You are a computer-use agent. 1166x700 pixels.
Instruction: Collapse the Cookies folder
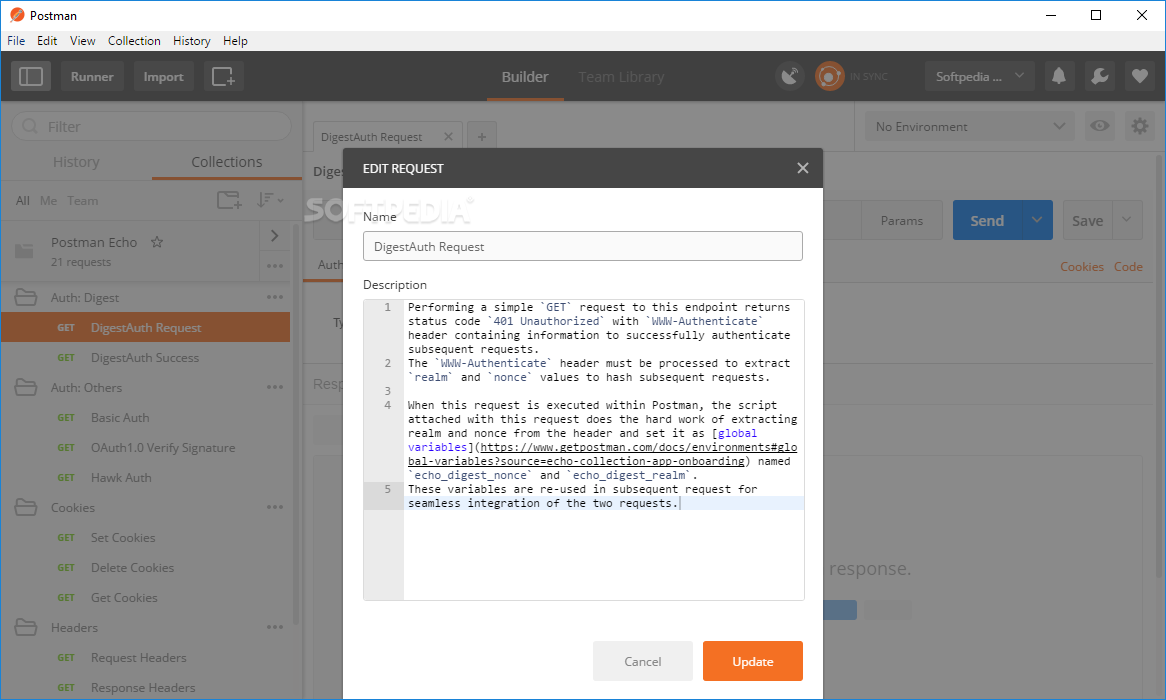(26, 507)
